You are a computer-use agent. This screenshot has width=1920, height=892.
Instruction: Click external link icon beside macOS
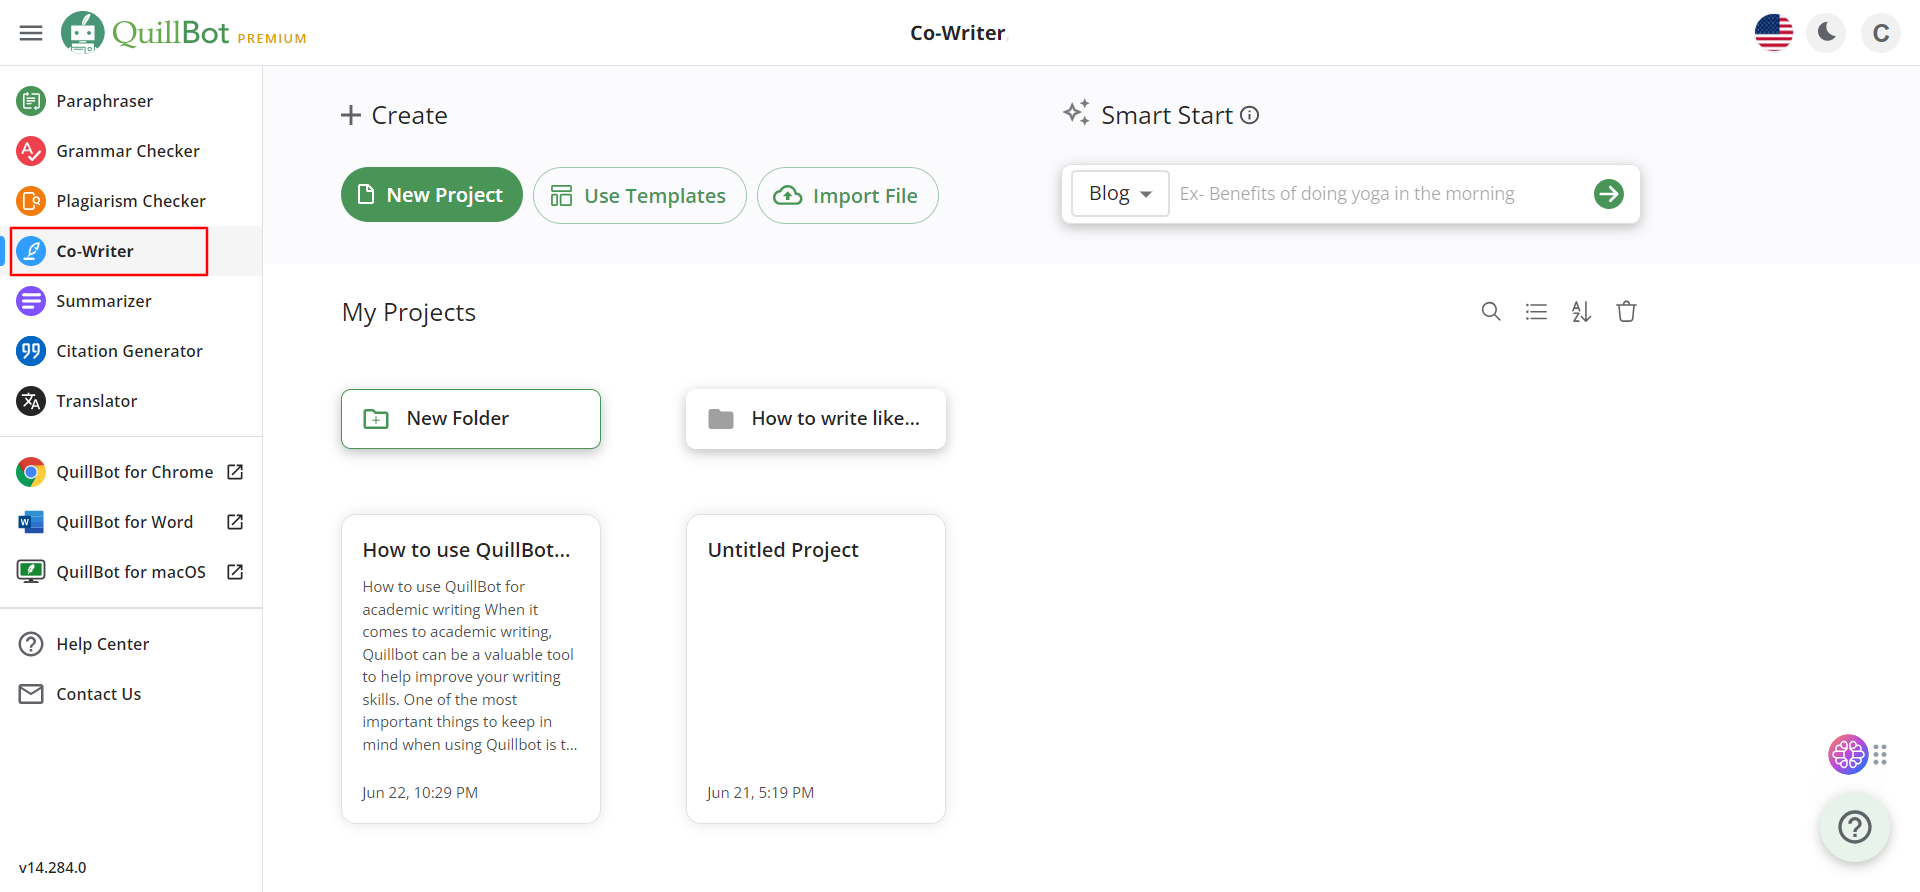235,572
